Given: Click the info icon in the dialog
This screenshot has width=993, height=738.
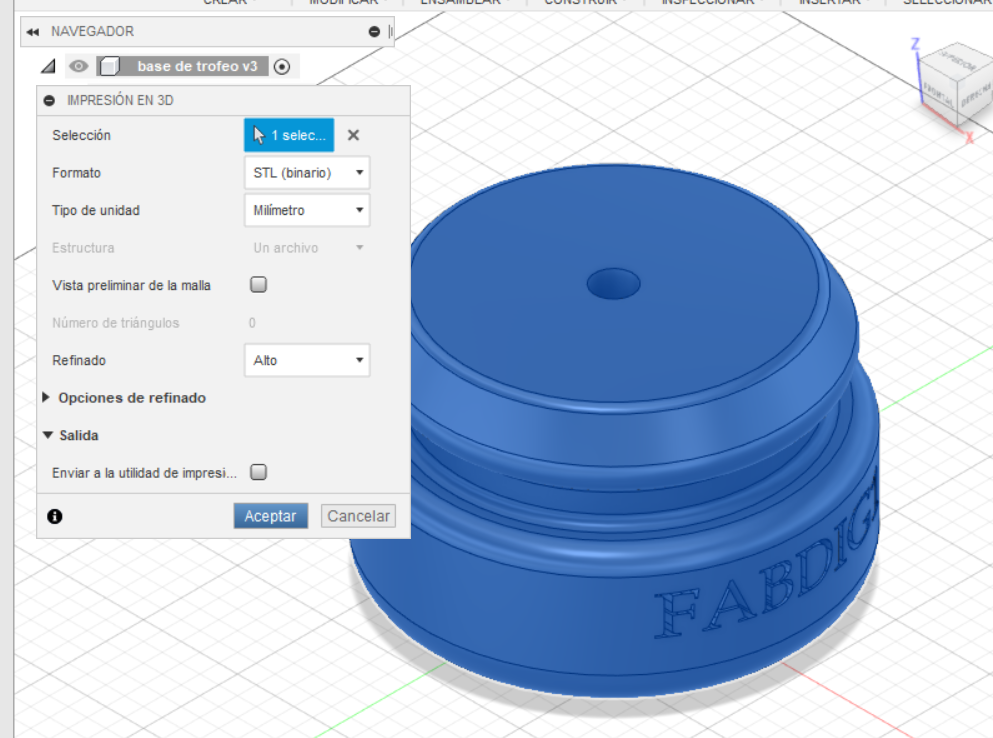Looking at the screenshot, I should pyautogui.click(x=55, y=516).
